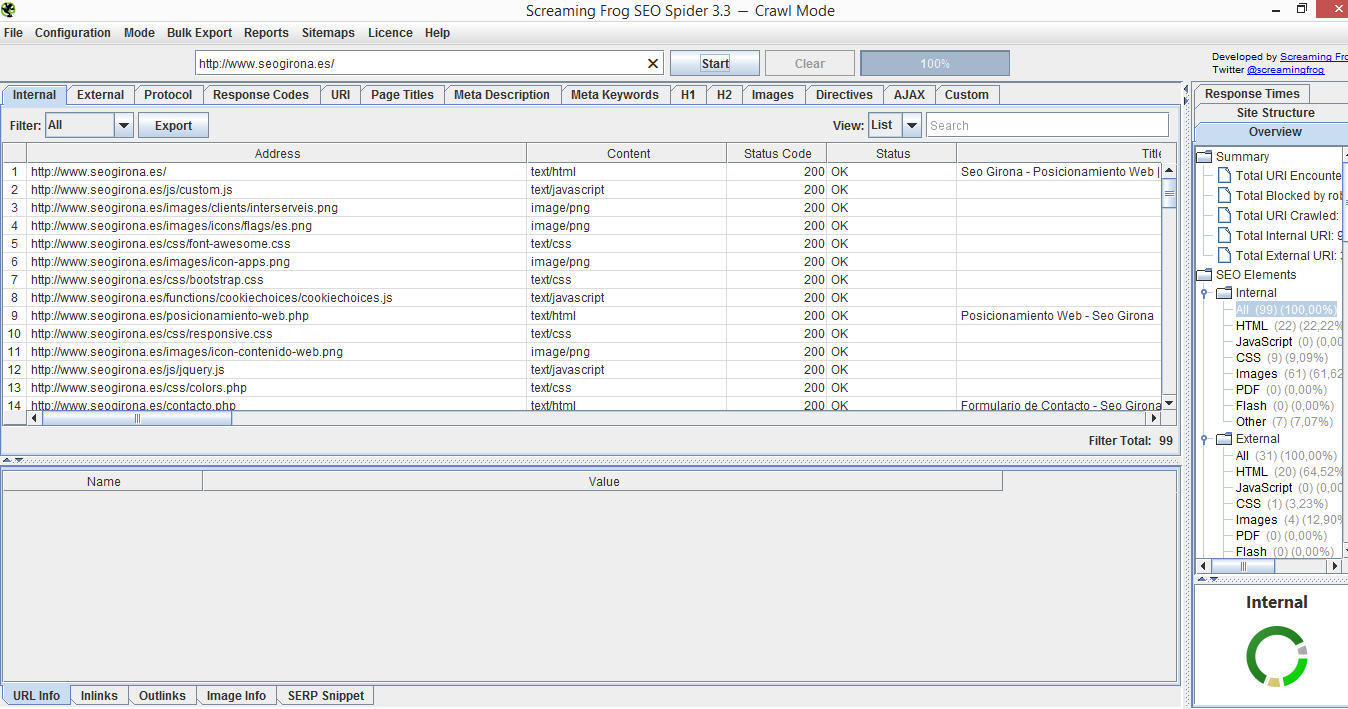The height and width of the screenshot is (709, 1348).
Task: Switch to the AJAX tab
Action: 909,95
